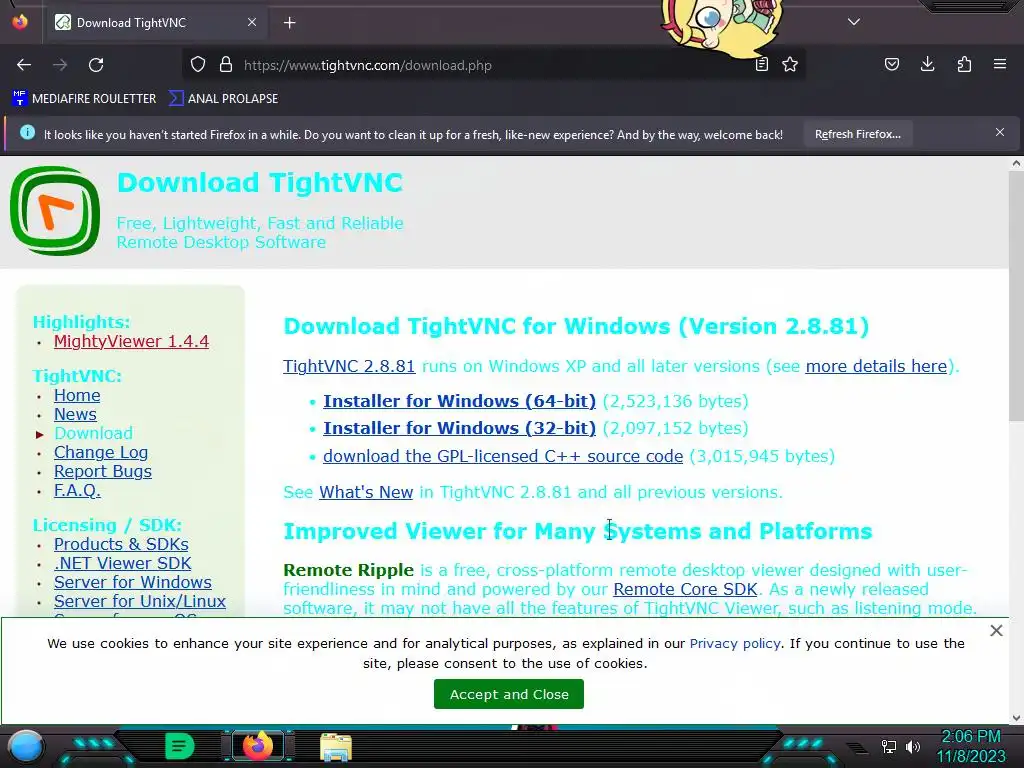
Task: Open the Extensions puzzle icon
Action: [x=964, y=65]
